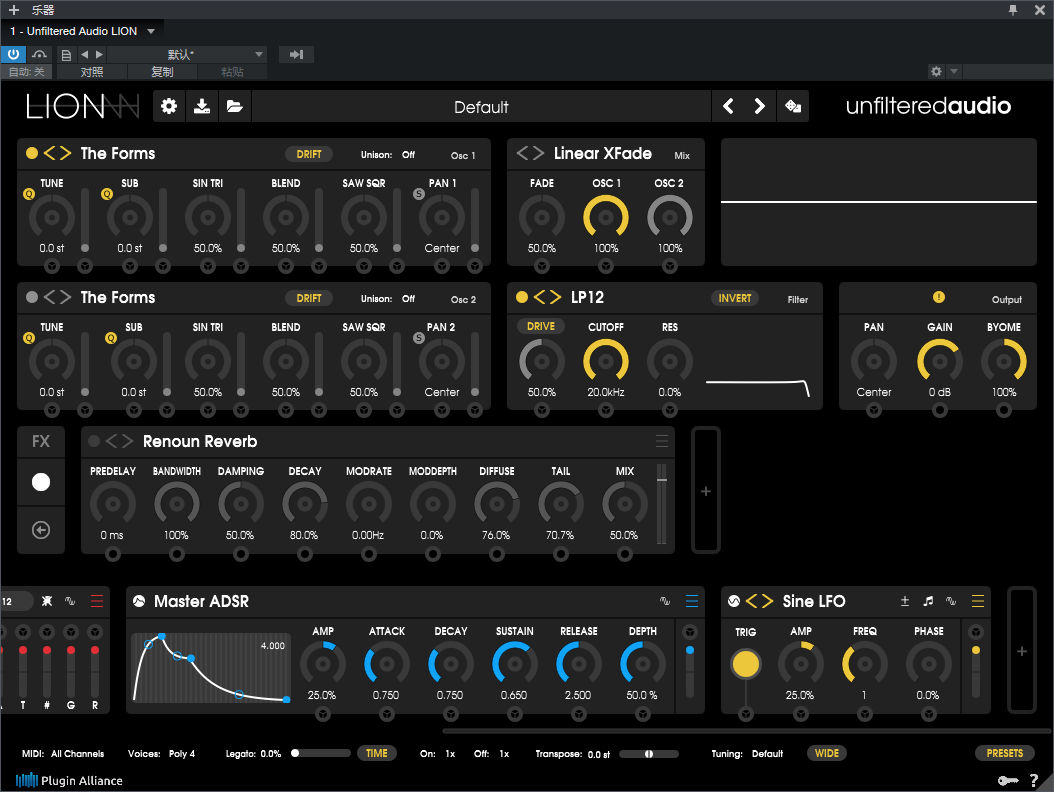This screenshot has height=792, width=1054.
Task: Open Renoun Reverb hamburger menu
Action: pos(662,441)
